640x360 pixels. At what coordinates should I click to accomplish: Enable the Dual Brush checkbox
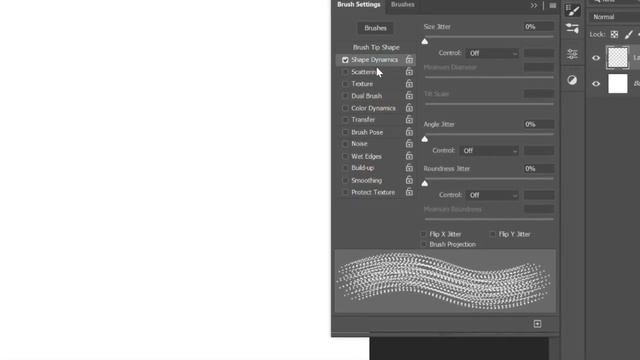point(345,96)
